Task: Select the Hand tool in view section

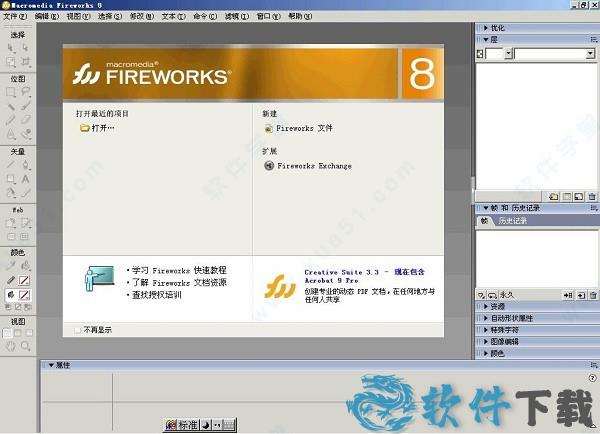Action: [x=11, y=345]
